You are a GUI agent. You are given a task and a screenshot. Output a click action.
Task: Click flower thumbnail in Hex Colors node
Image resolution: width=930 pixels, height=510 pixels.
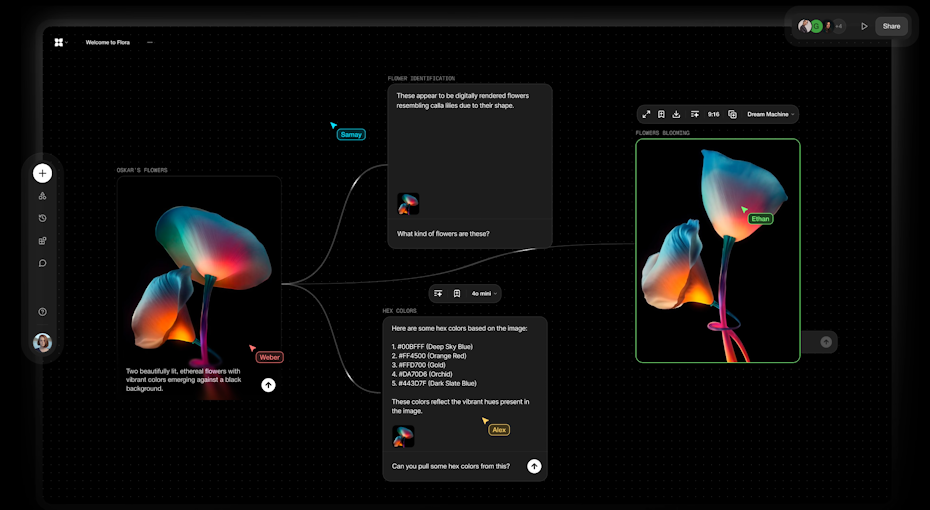pyautogui.click(x=403, y=436)
